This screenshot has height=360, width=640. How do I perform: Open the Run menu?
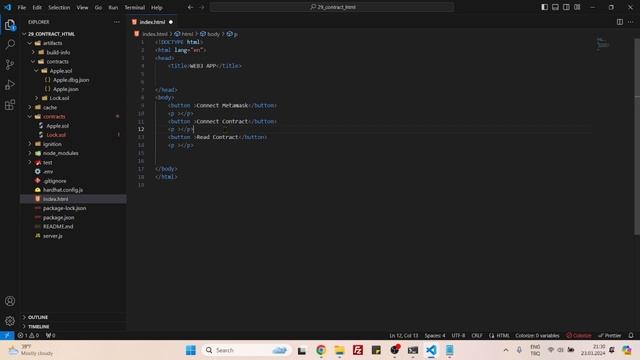coord(113,7)
